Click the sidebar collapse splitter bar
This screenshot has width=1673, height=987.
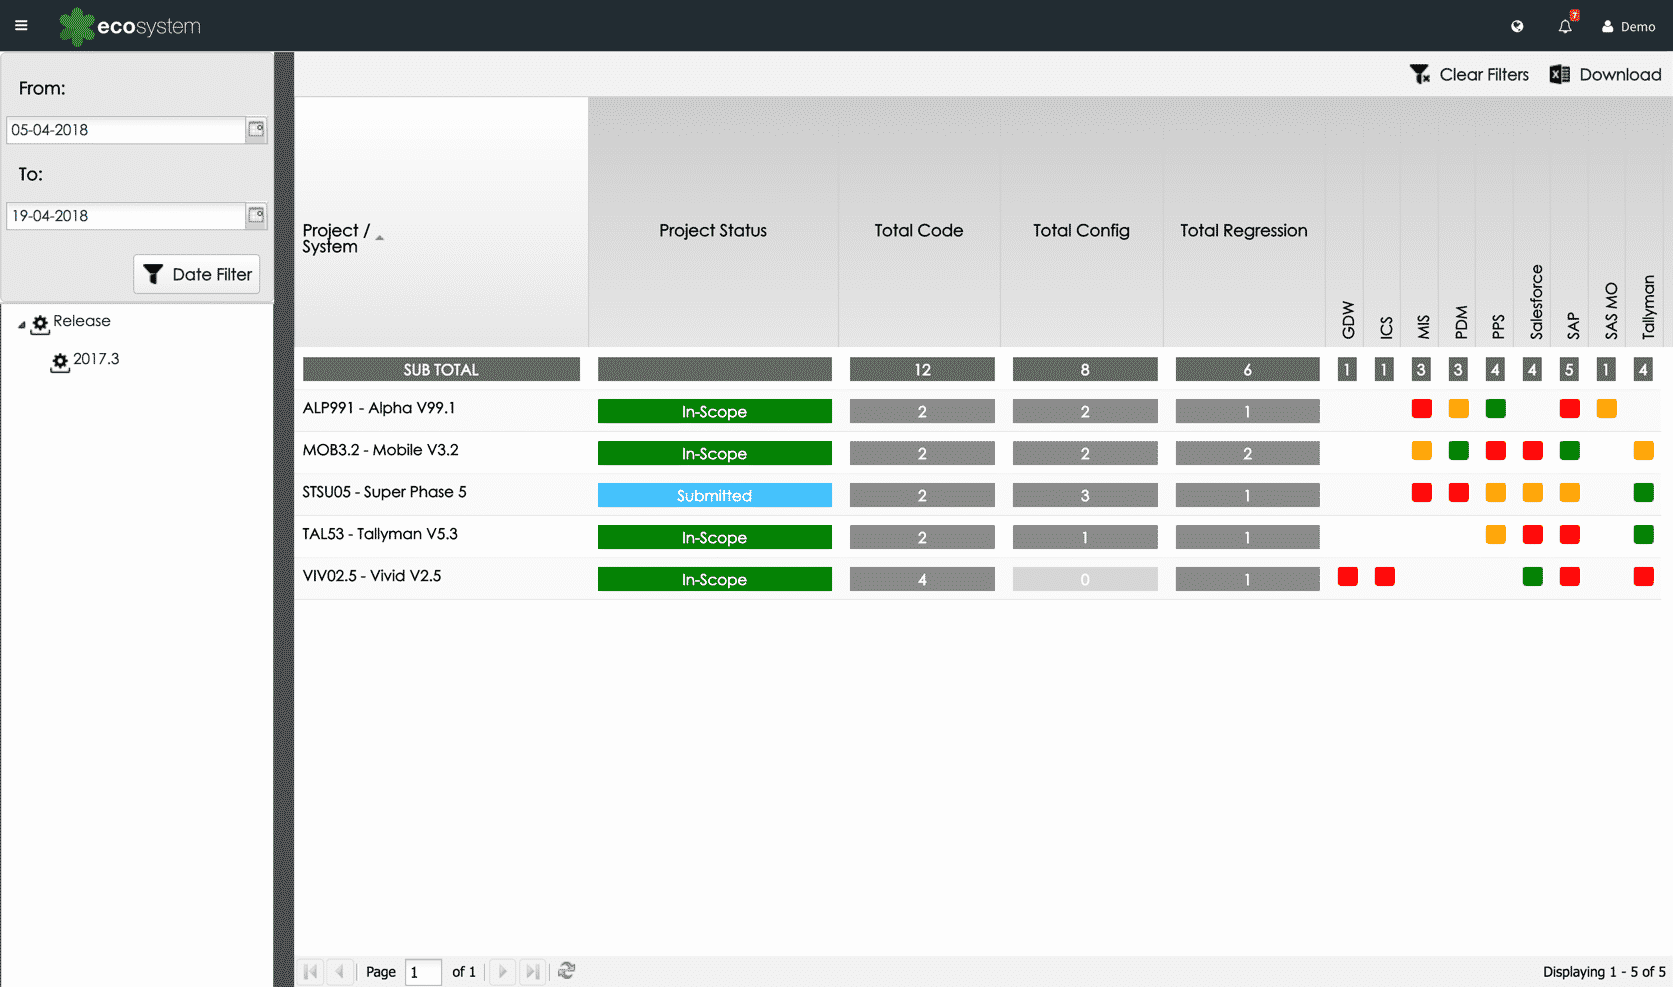284,519
